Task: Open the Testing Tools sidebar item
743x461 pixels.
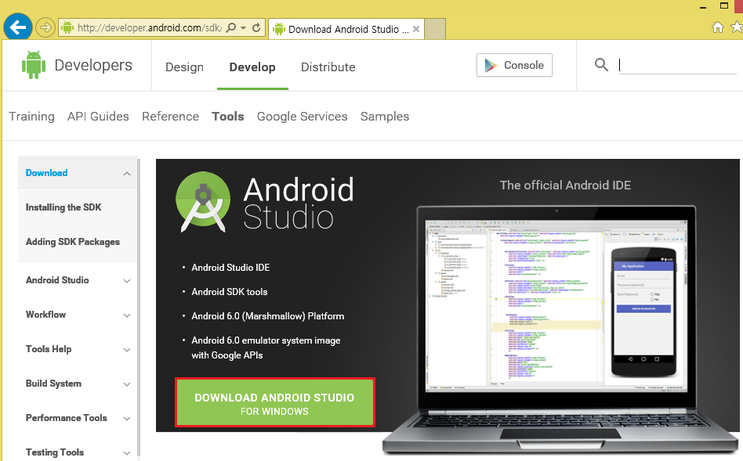Action: 54,452
